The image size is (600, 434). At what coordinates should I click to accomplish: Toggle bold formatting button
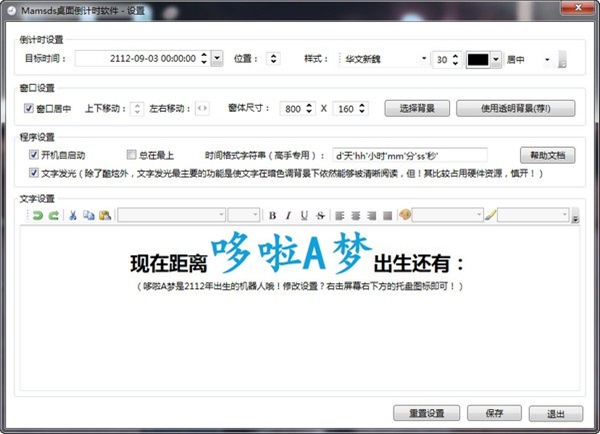(272, 215)
